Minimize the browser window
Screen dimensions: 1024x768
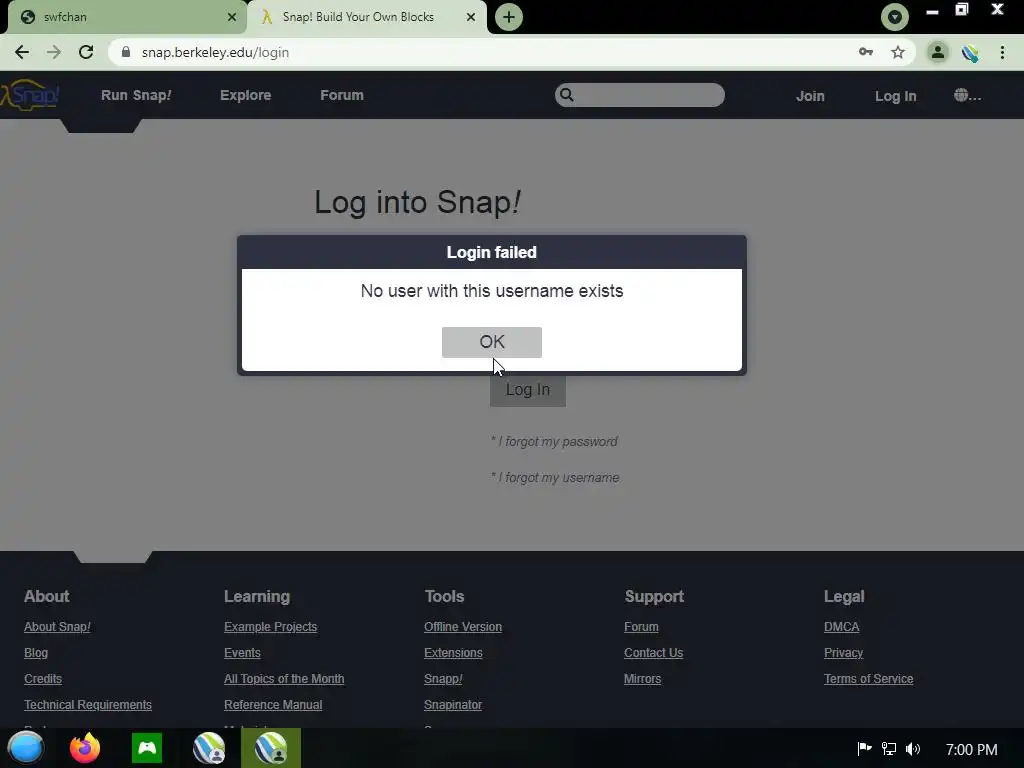click(933, 11)
